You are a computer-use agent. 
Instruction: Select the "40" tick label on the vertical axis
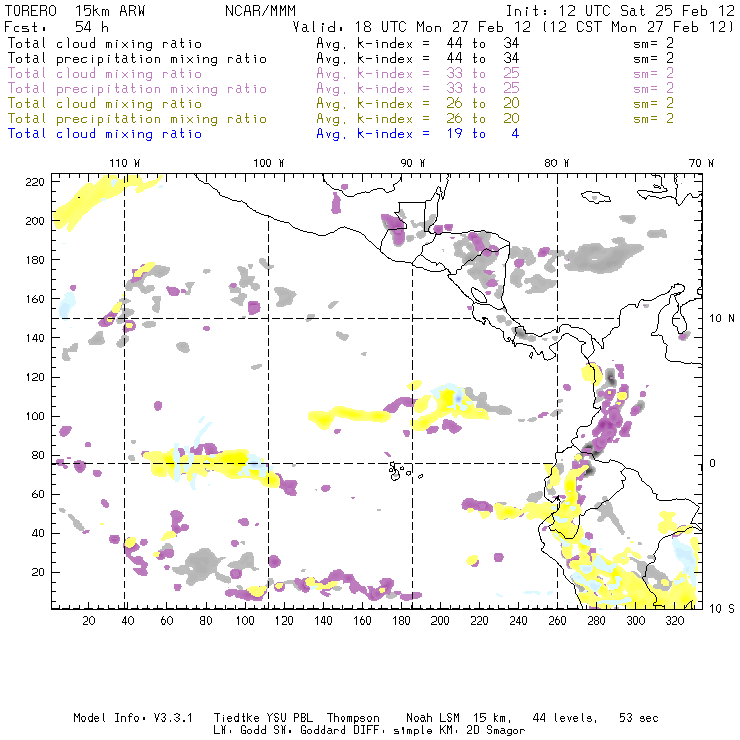coord(39,533)
